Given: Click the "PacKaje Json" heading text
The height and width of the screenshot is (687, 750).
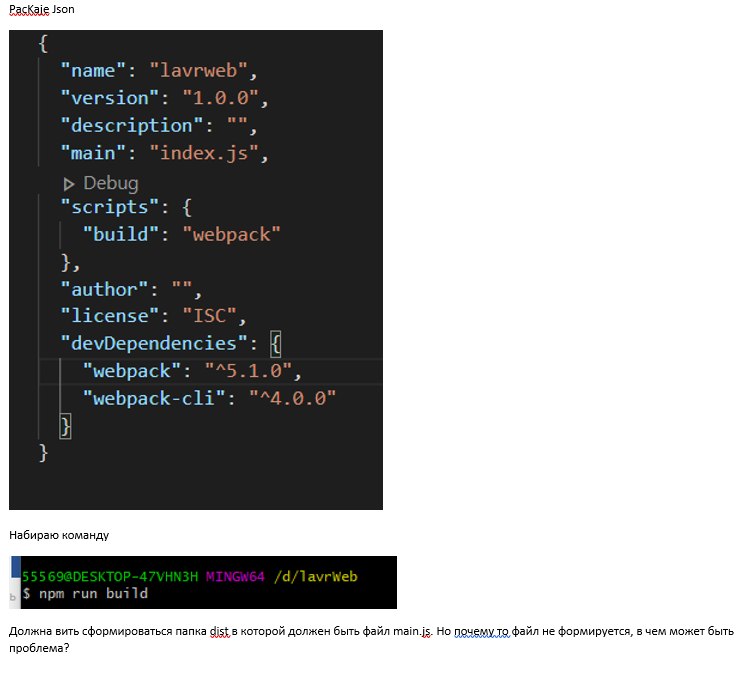Looking at the screenshot, I should tap(42, 9).
